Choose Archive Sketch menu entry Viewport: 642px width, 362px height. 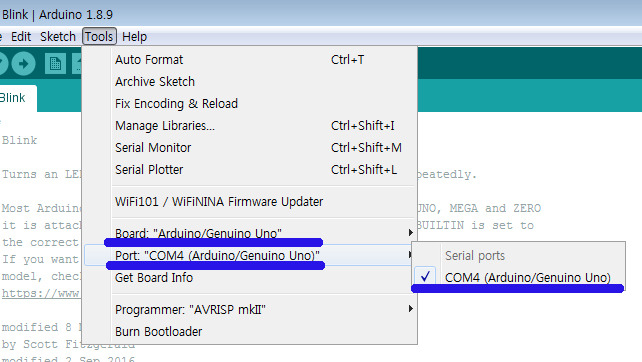[250, 81]
